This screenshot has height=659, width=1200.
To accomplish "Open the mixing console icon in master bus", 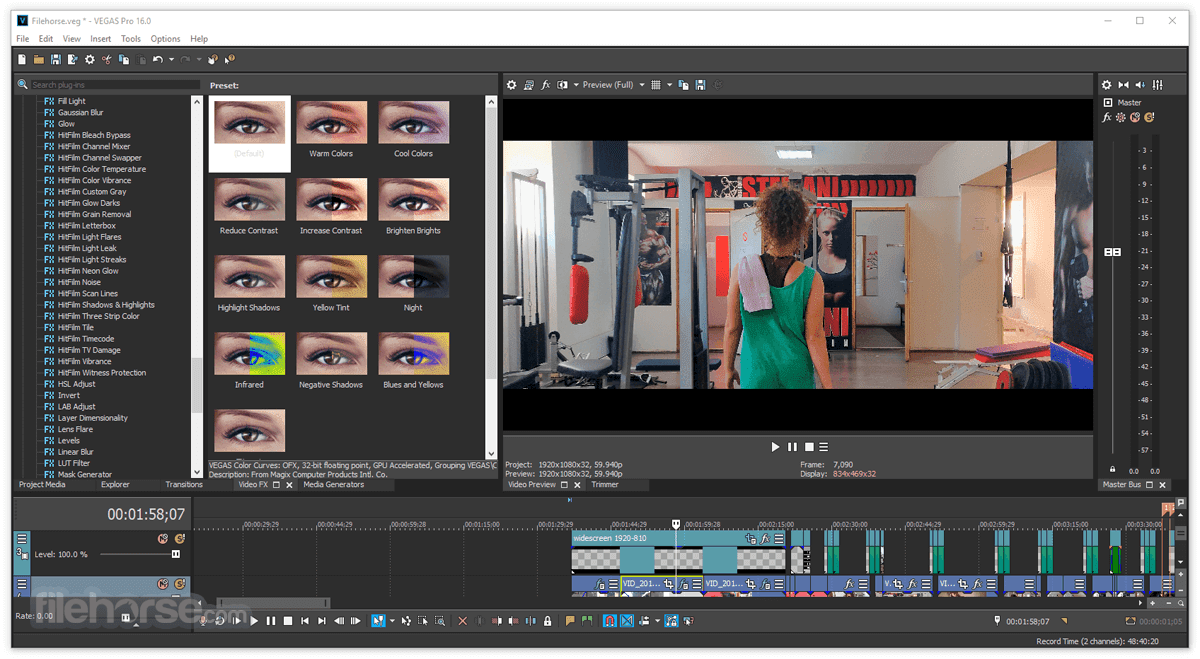I will (1157, 85).
